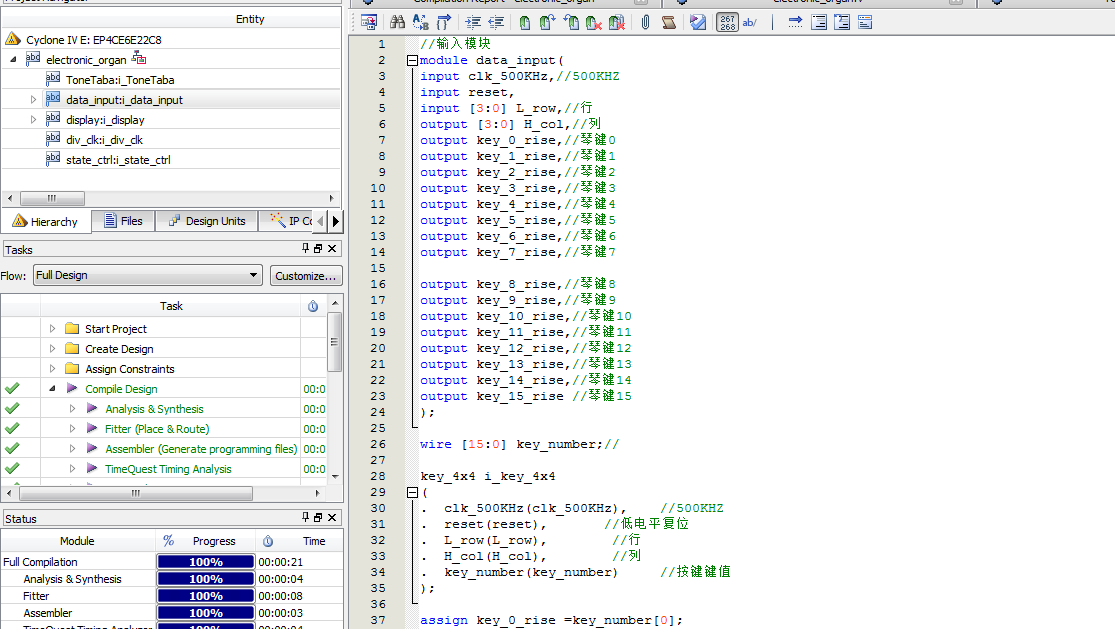
Task: Expand the data_input:i_data_input hierarchy node
Action: click(33, 100)
